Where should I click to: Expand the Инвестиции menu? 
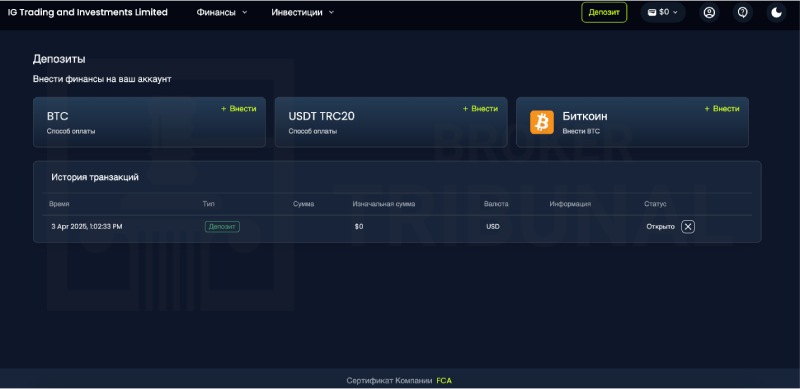pos(303,12)
